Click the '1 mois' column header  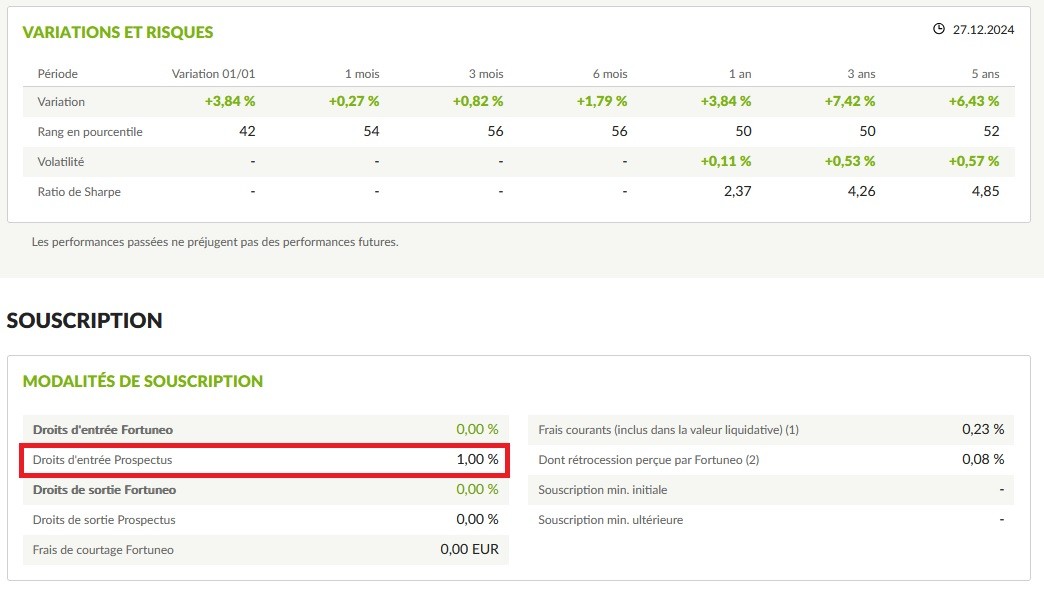tap(362, 74)
